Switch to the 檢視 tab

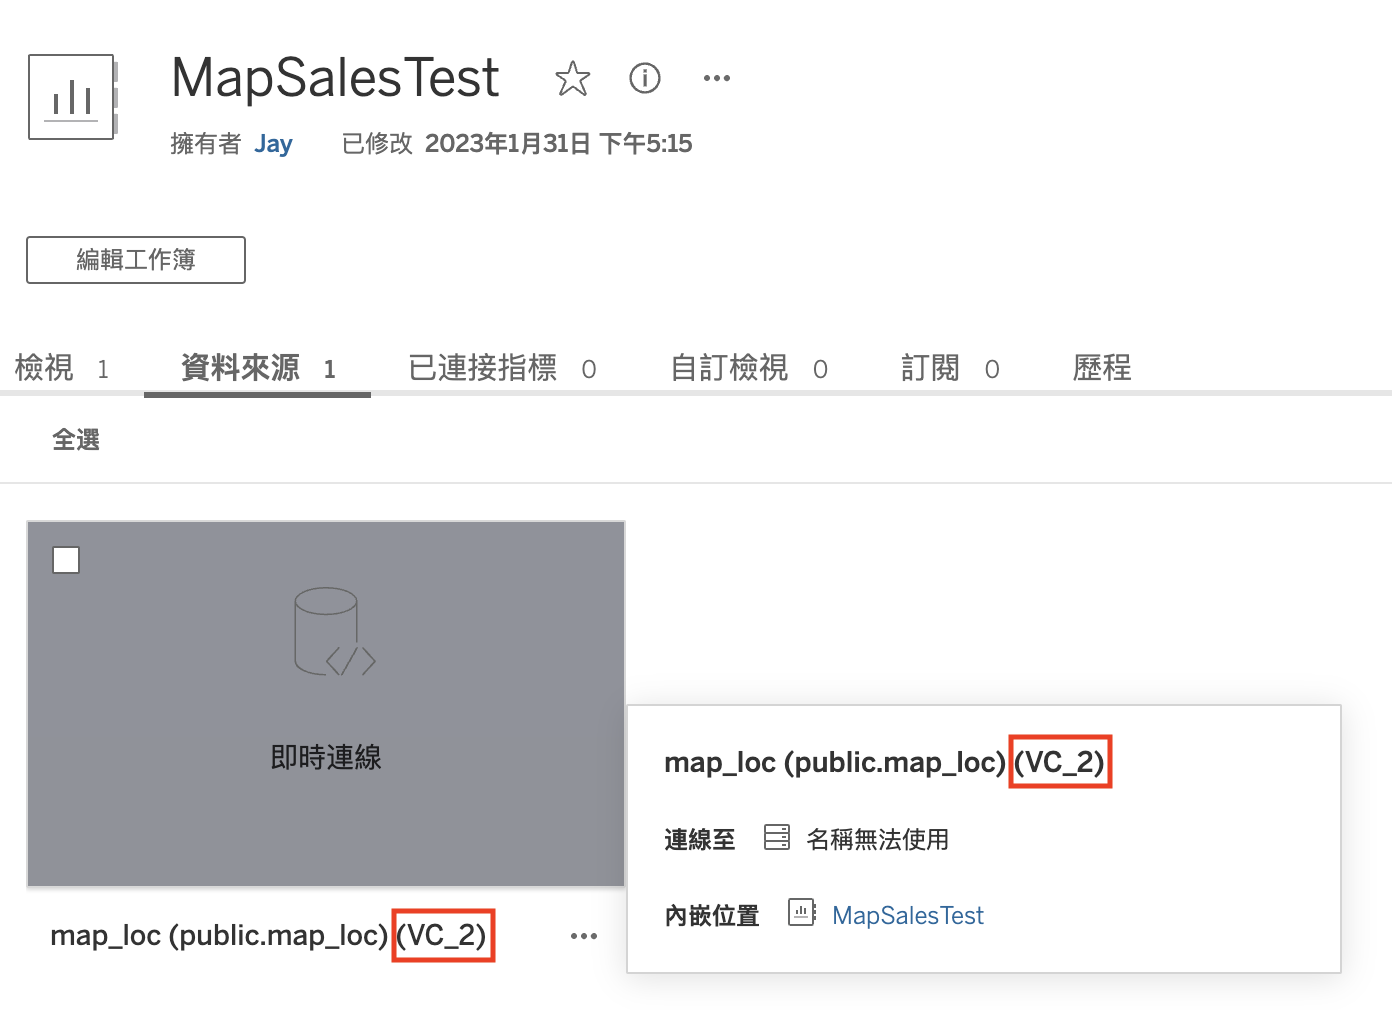(x=62, y=368)
